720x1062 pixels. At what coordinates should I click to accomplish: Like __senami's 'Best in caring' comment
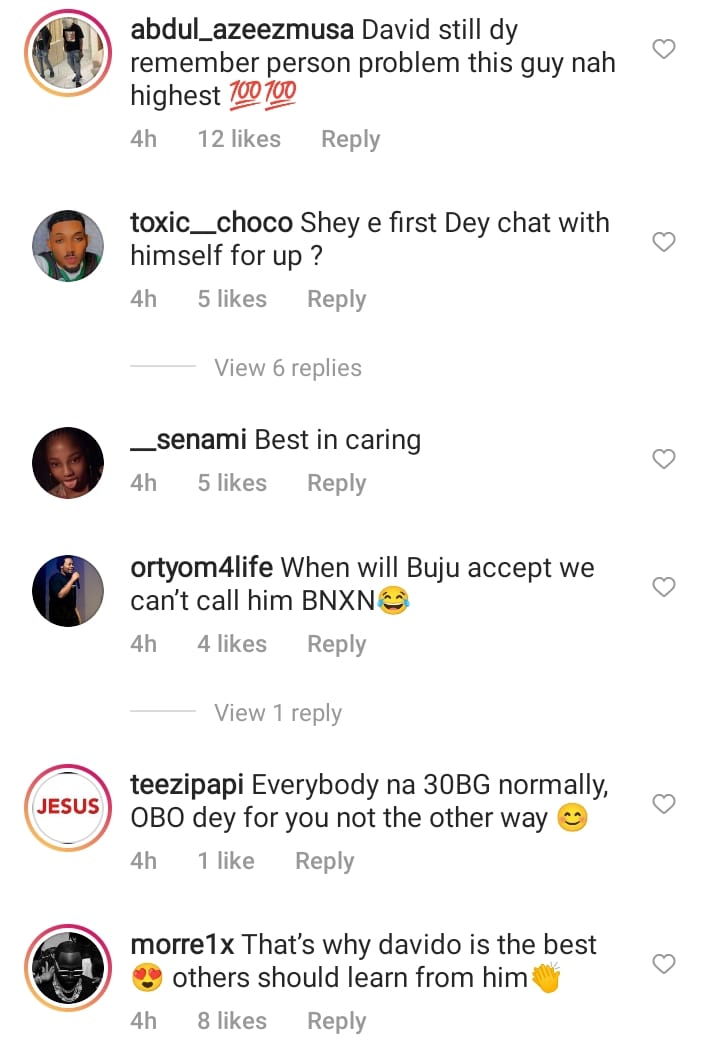(663, 459)
